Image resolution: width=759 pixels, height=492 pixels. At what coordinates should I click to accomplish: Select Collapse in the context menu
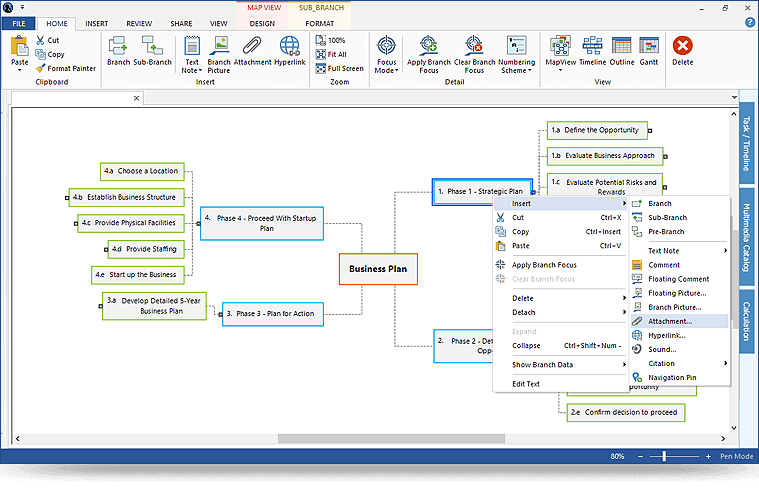pyautogui.click(x=560, y=345)
